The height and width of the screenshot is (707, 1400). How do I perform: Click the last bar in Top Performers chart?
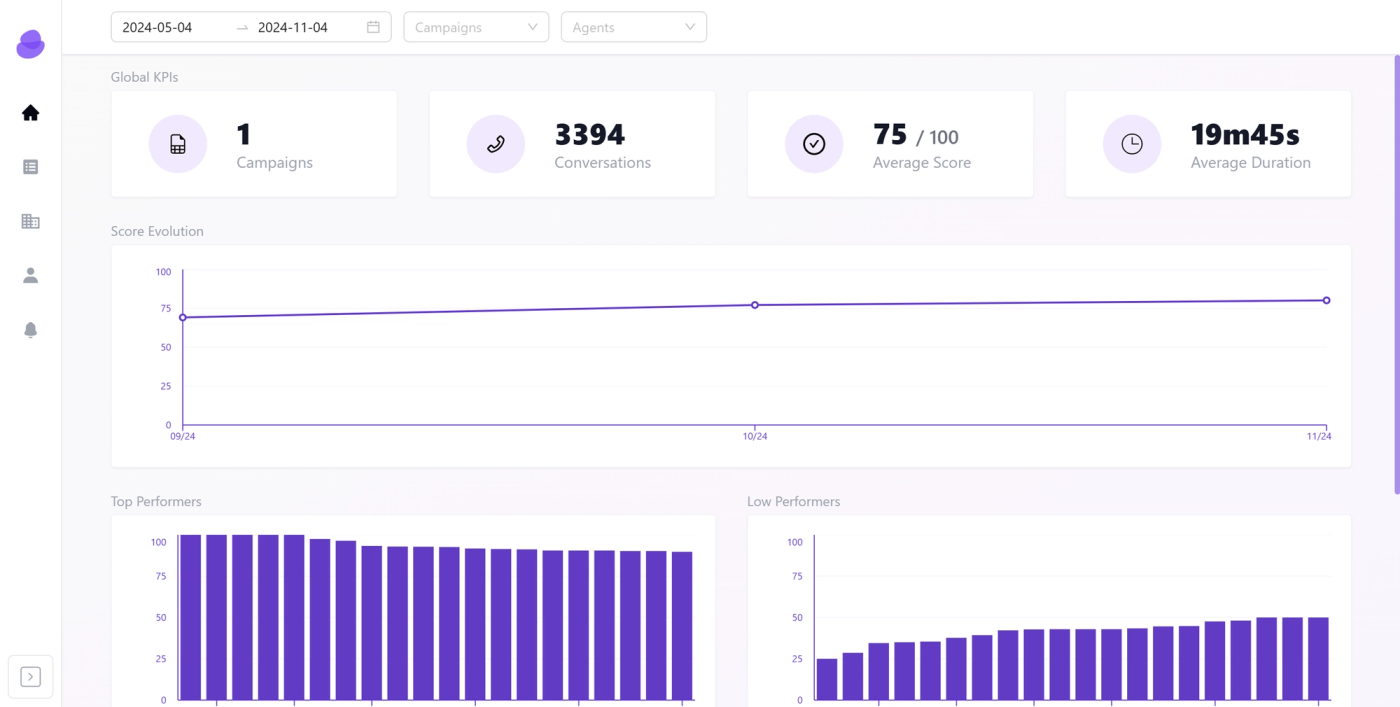pyautogui.click(x=682, y=626)
